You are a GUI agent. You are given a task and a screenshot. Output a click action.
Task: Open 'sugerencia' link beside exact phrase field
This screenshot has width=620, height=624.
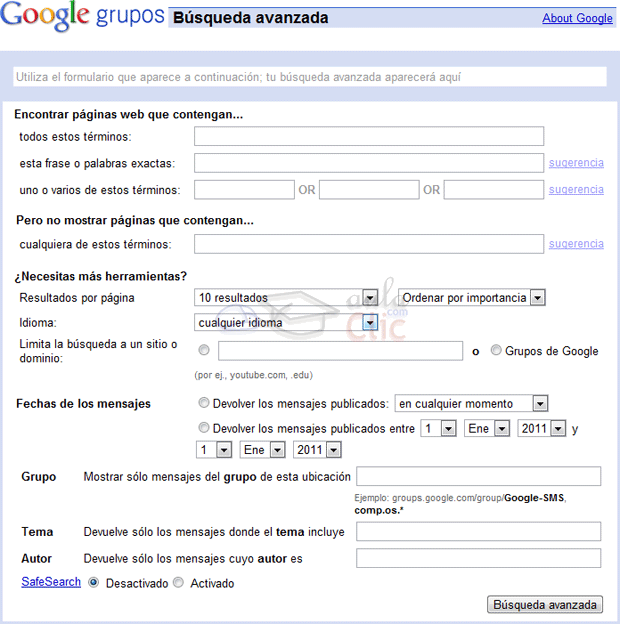pyautogui.click(x=576, y=163)
